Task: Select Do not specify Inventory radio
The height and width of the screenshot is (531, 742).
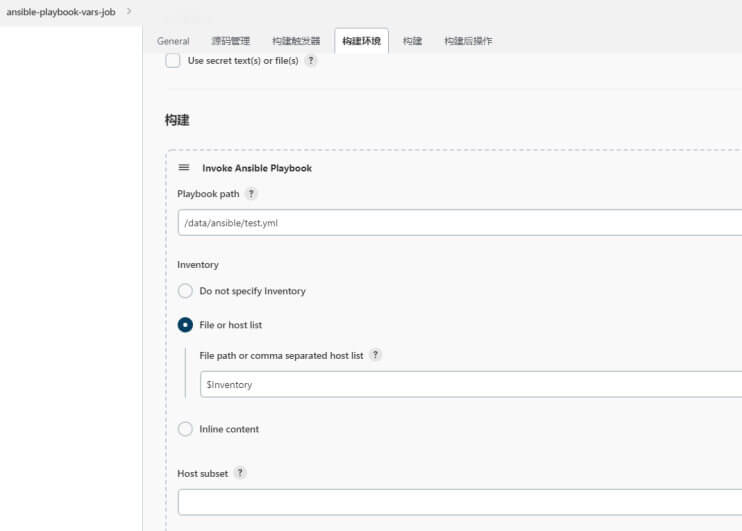Action: (x=185, y=291)
